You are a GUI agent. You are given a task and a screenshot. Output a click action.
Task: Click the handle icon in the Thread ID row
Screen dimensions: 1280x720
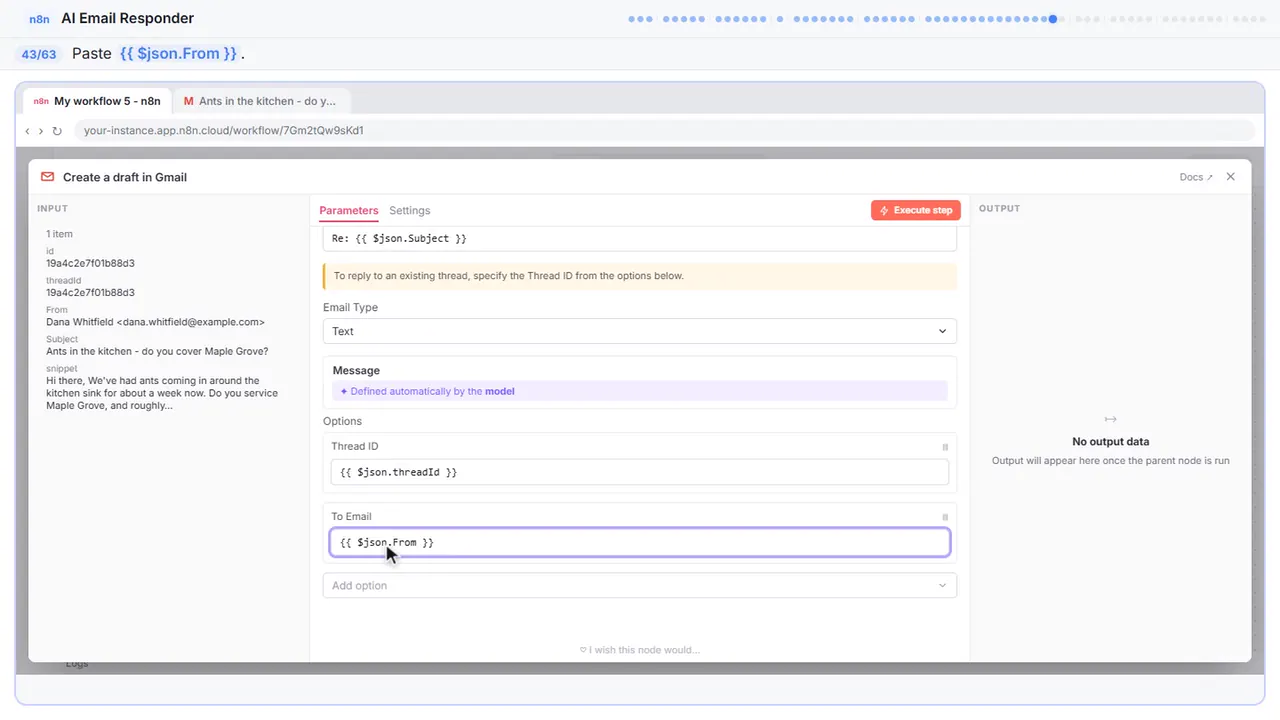[x=945, y=447]
